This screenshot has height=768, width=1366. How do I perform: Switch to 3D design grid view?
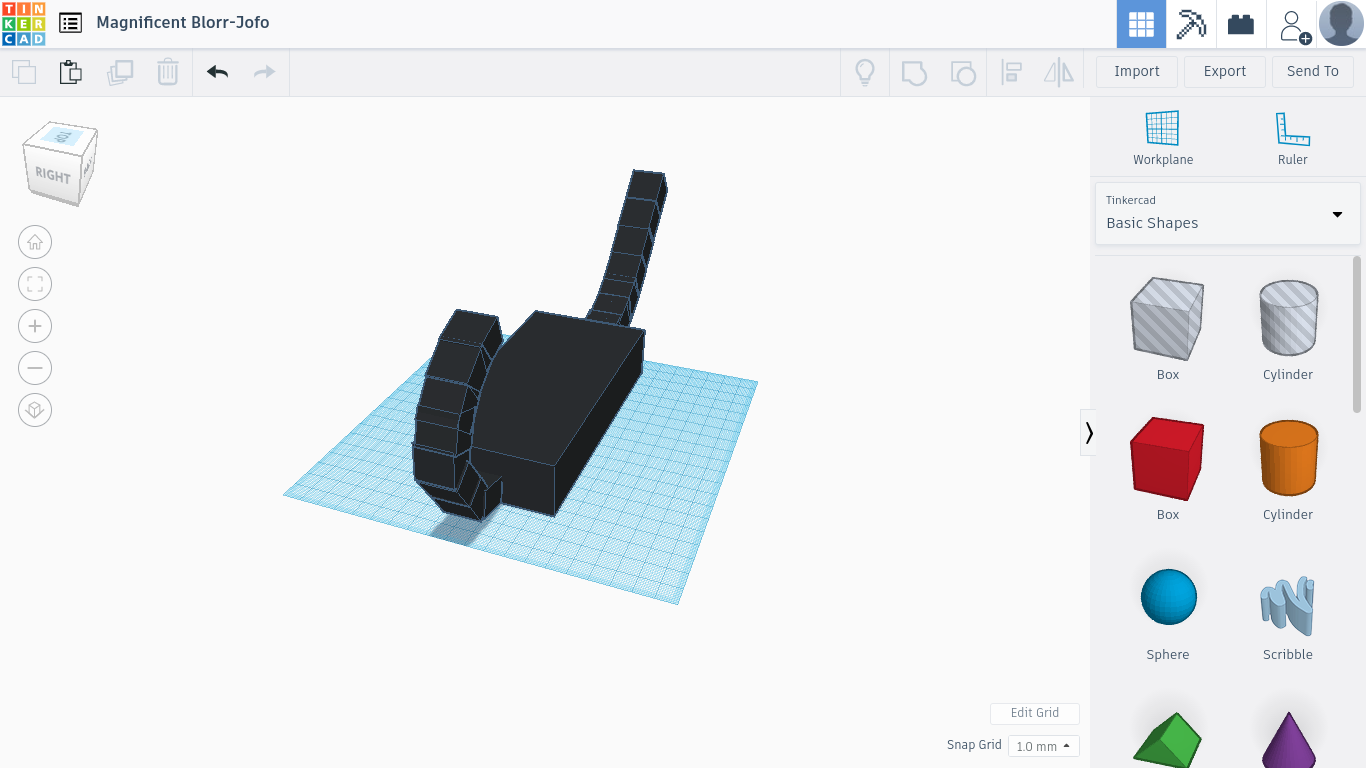(1141, 24)
